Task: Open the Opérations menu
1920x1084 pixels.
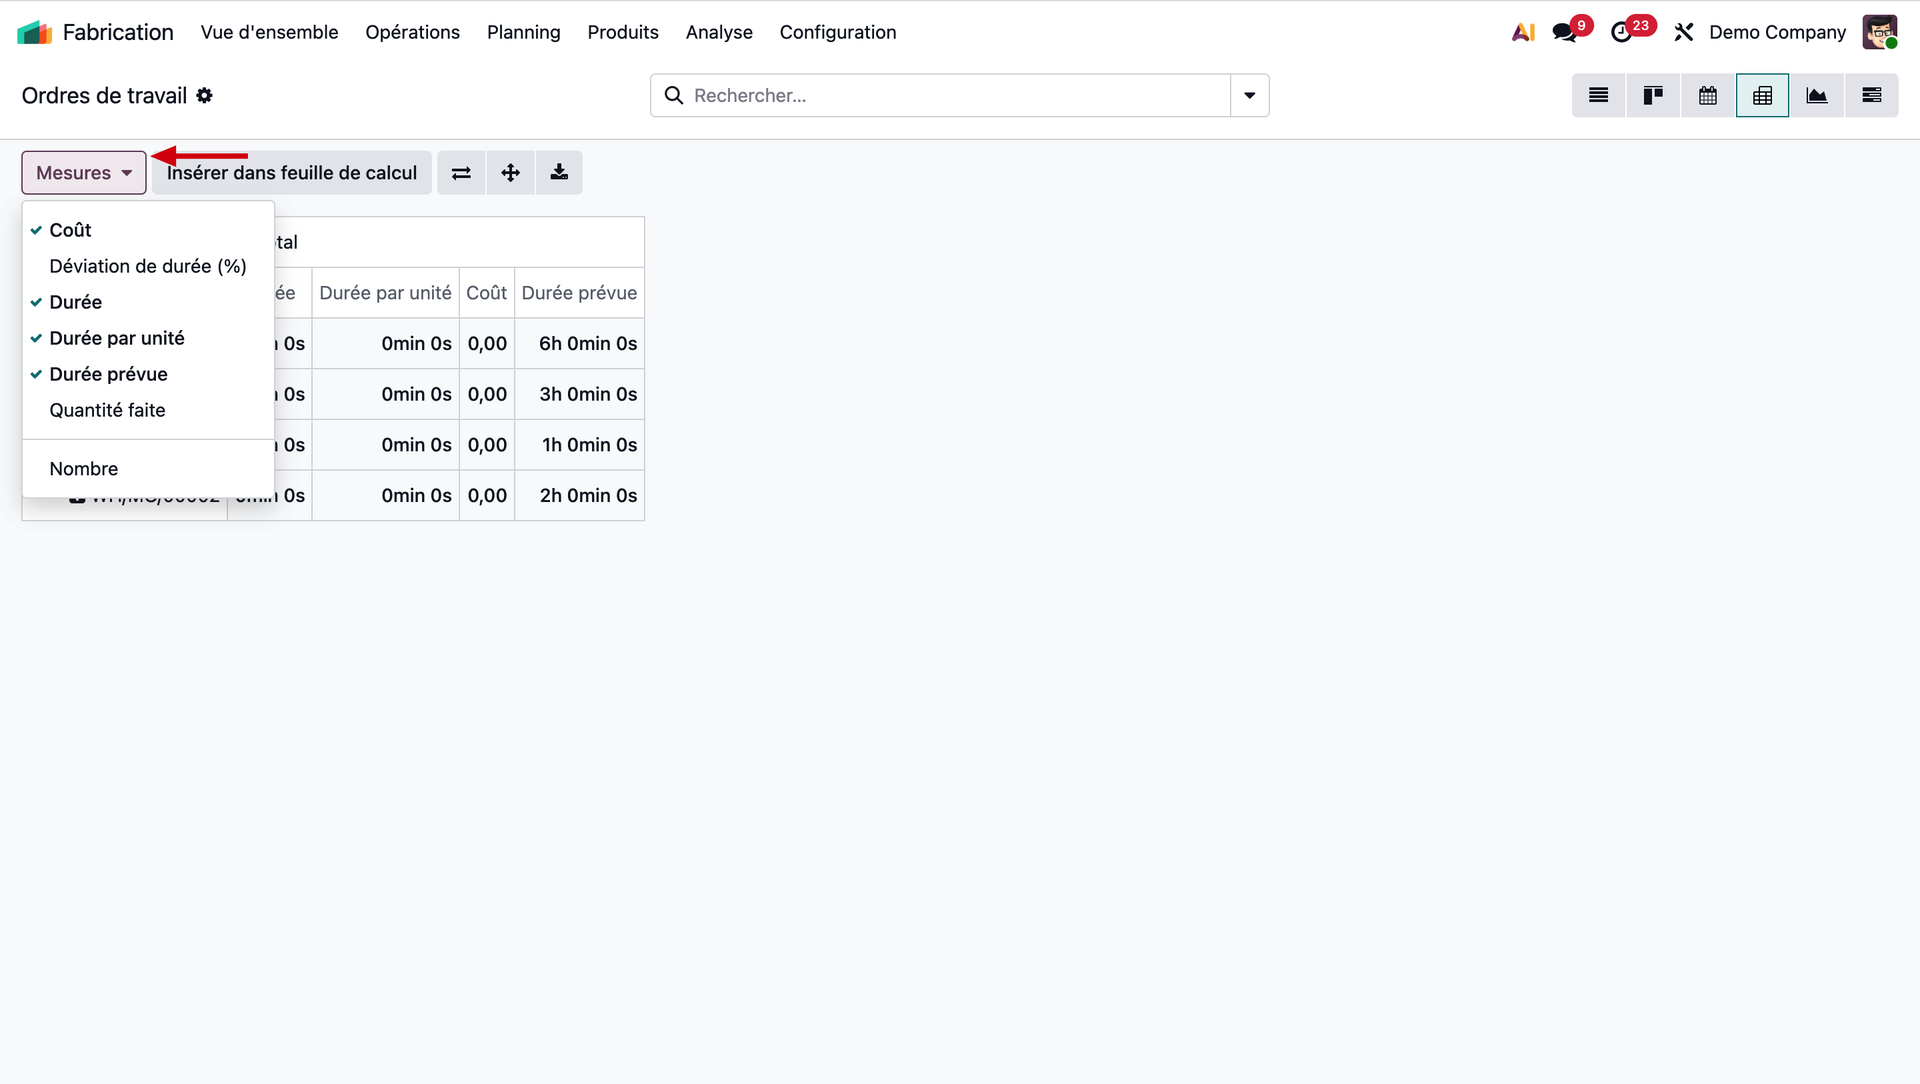Action: (412, 32)
